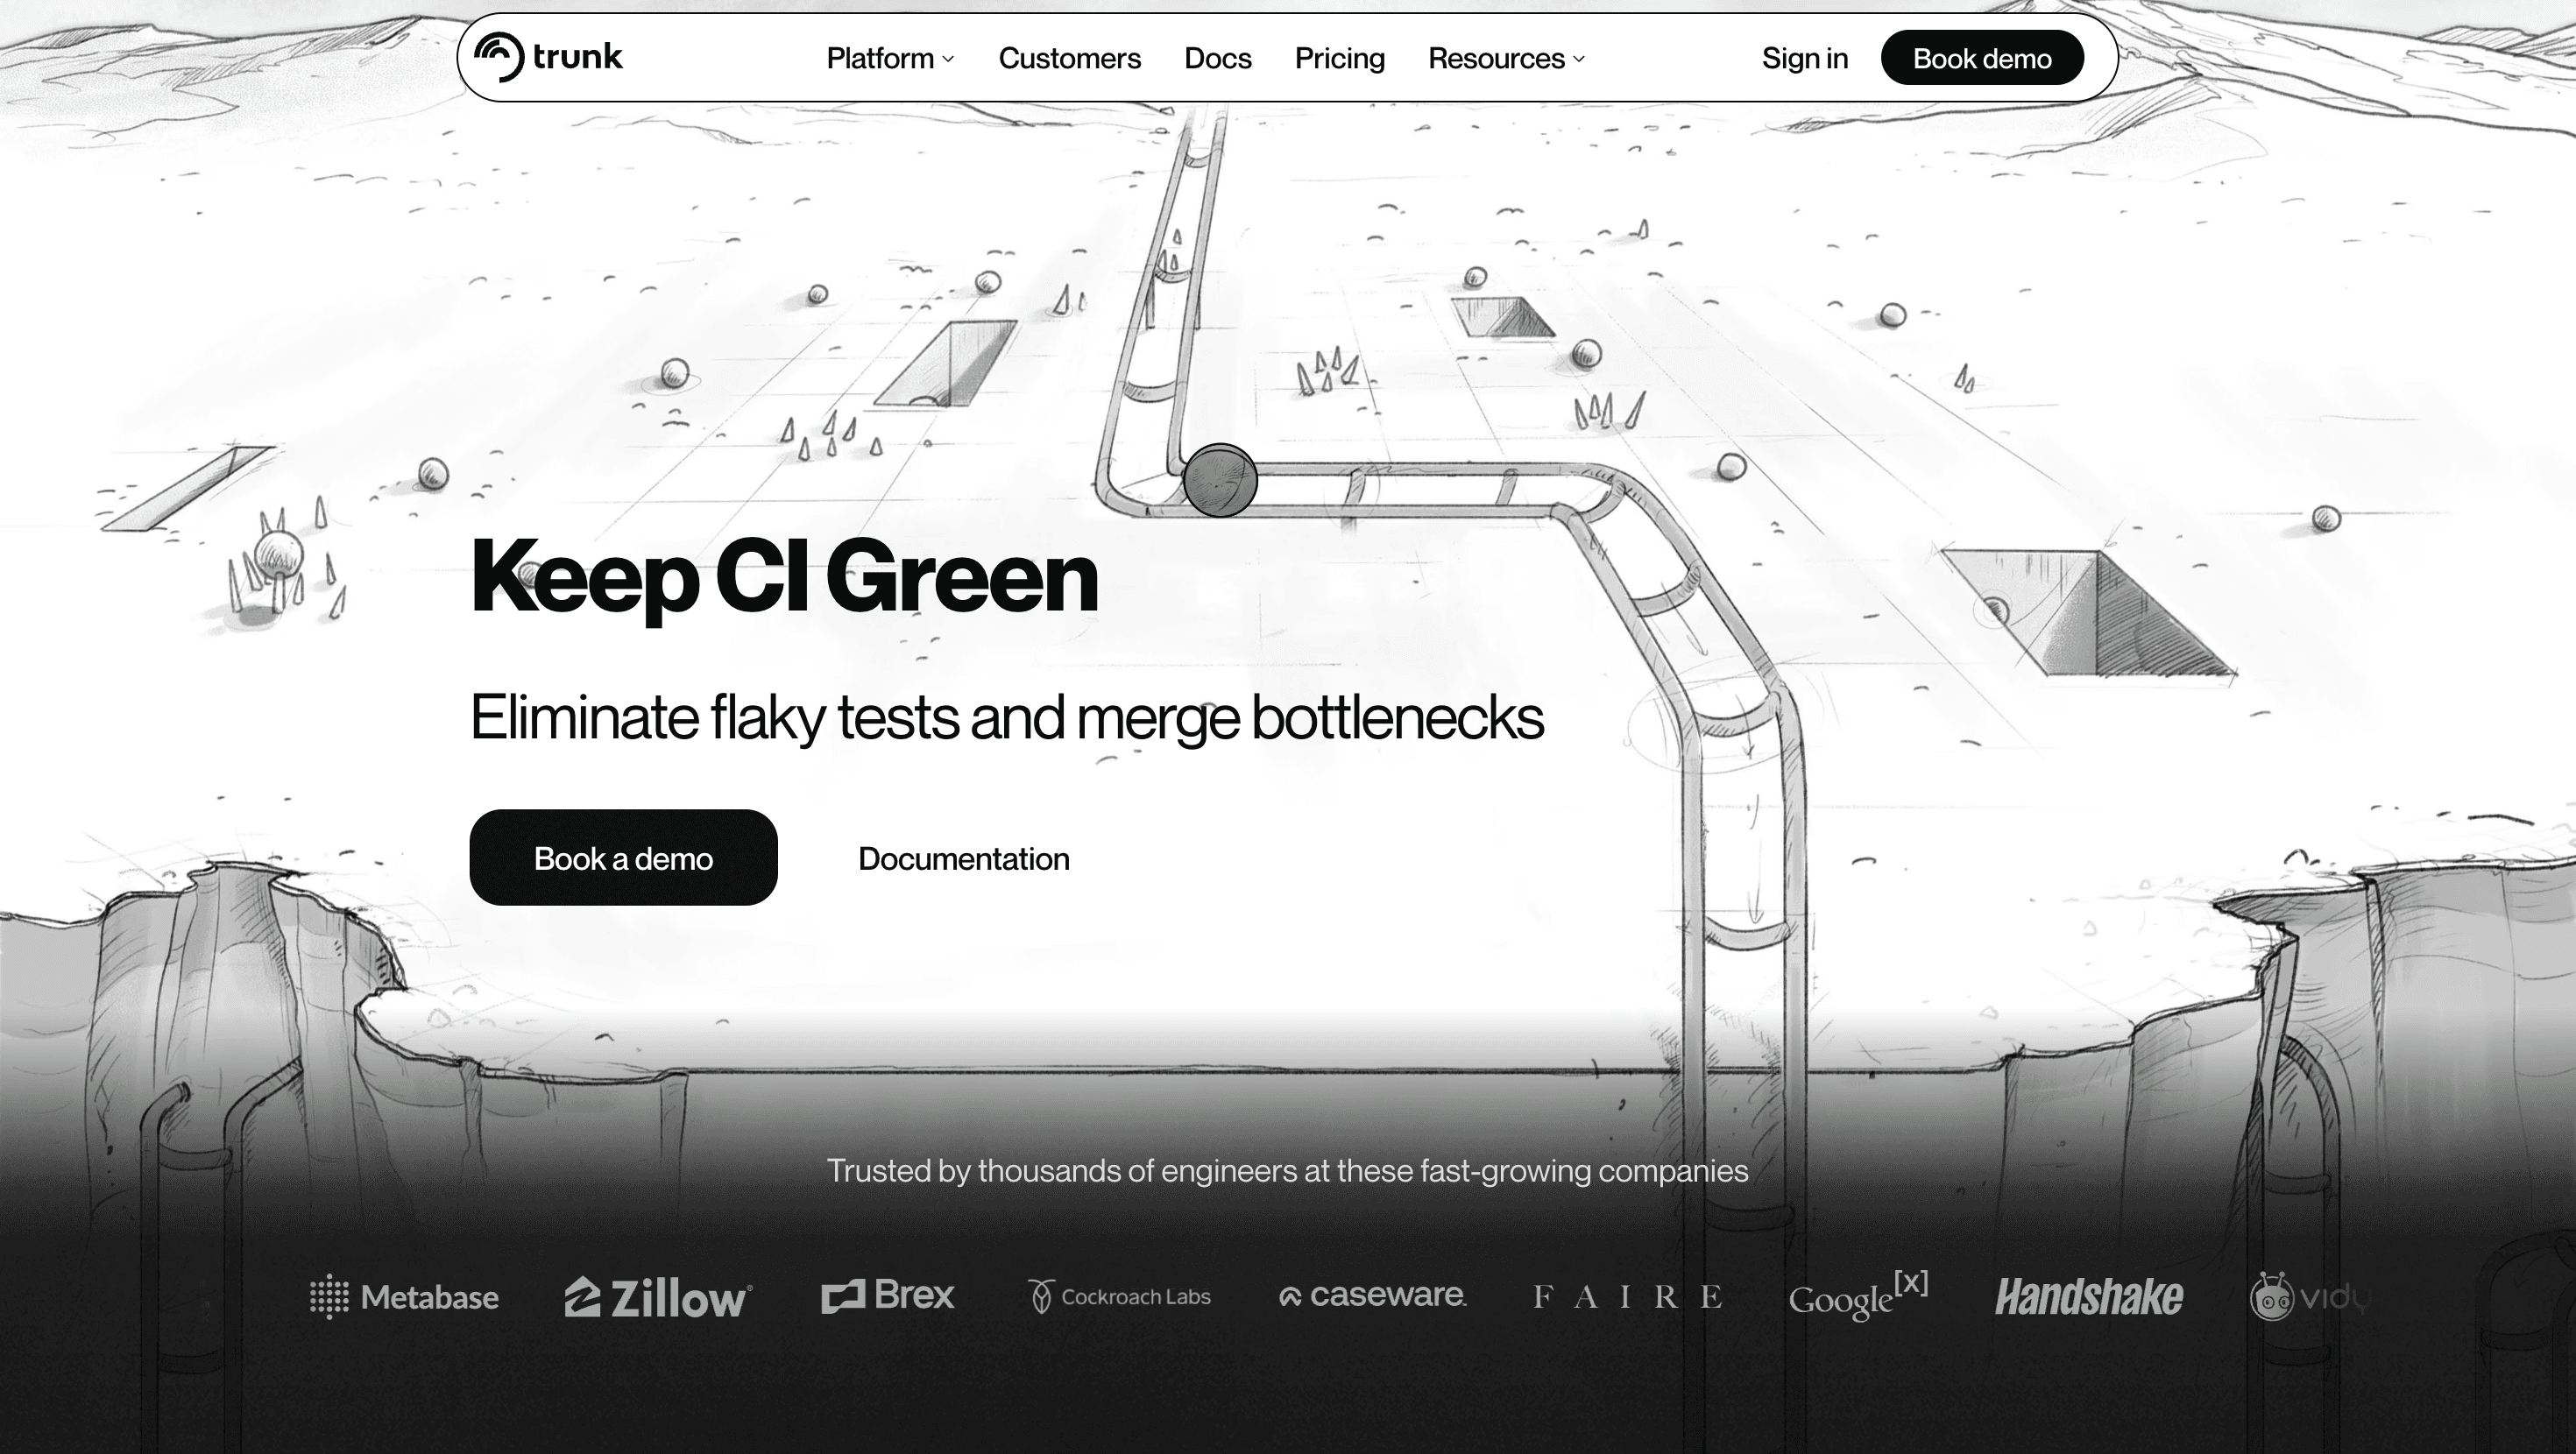The height and width of the screenshot is (1454, 2576).
Task: Click the Google X logo
Action: 1858,1296
